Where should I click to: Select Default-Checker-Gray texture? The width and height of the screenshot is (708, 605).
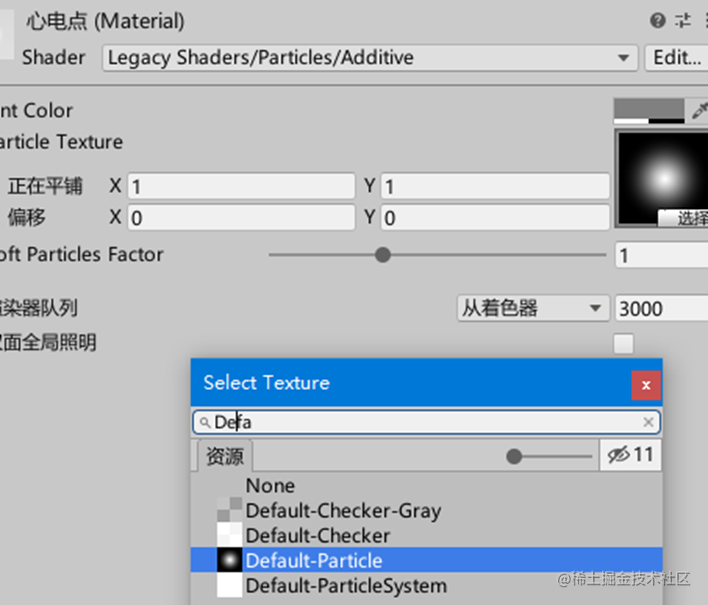pos(427,511)
